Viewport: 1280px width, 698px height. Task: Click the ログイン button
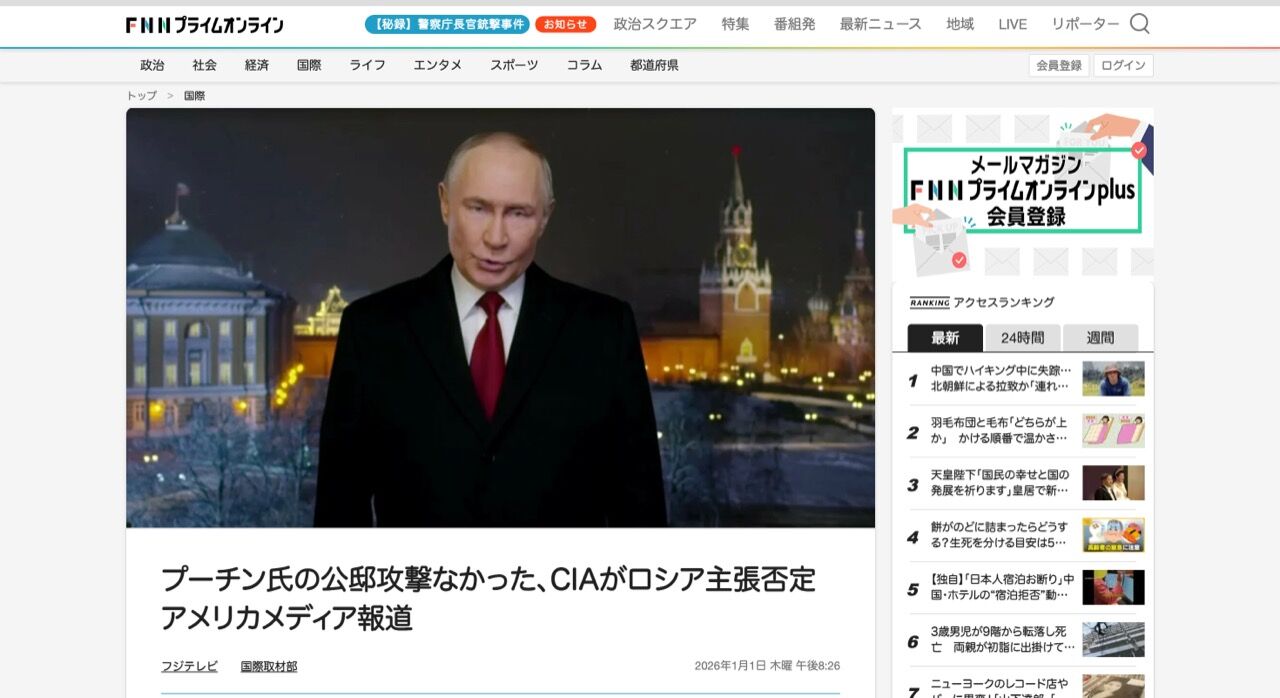pos(1123,65)
